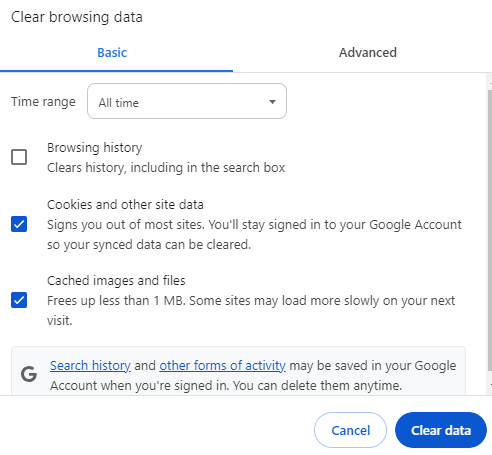Click the Cookies and other site data label
This screenshot has width=492, height=455.
tap(125, 204)
